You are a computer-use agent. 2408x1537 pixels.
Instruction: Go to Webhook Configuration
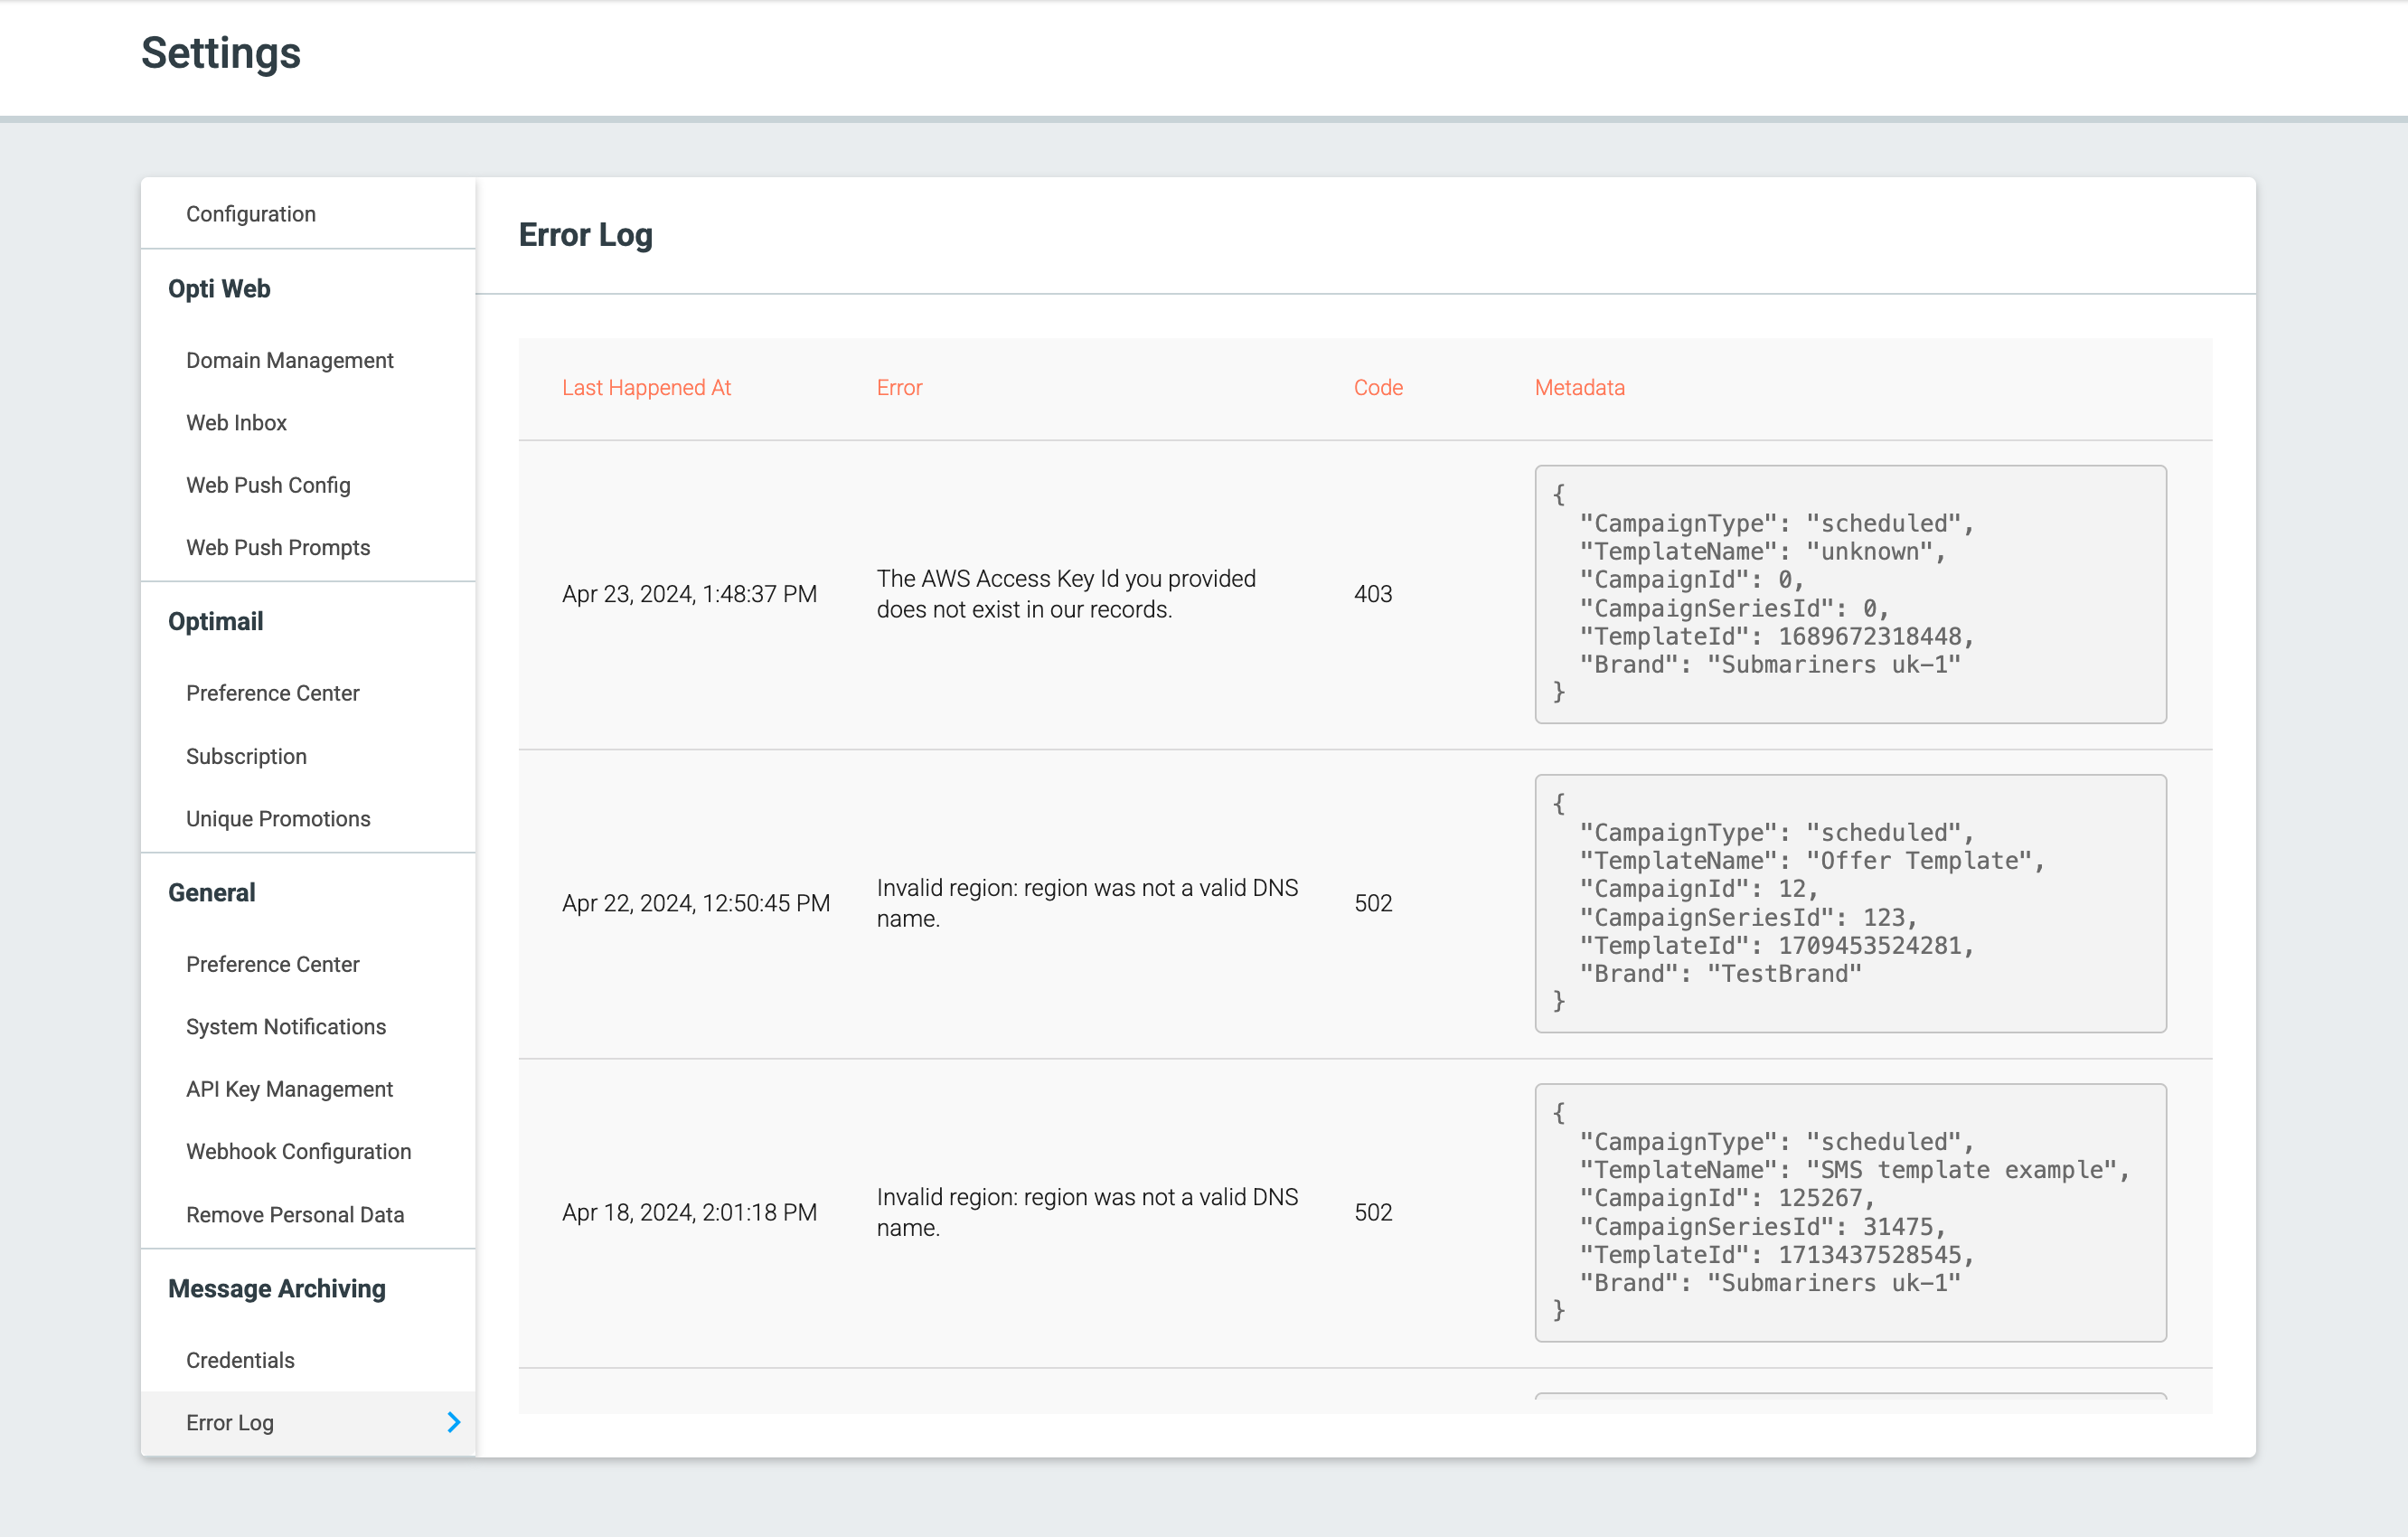298,1151
